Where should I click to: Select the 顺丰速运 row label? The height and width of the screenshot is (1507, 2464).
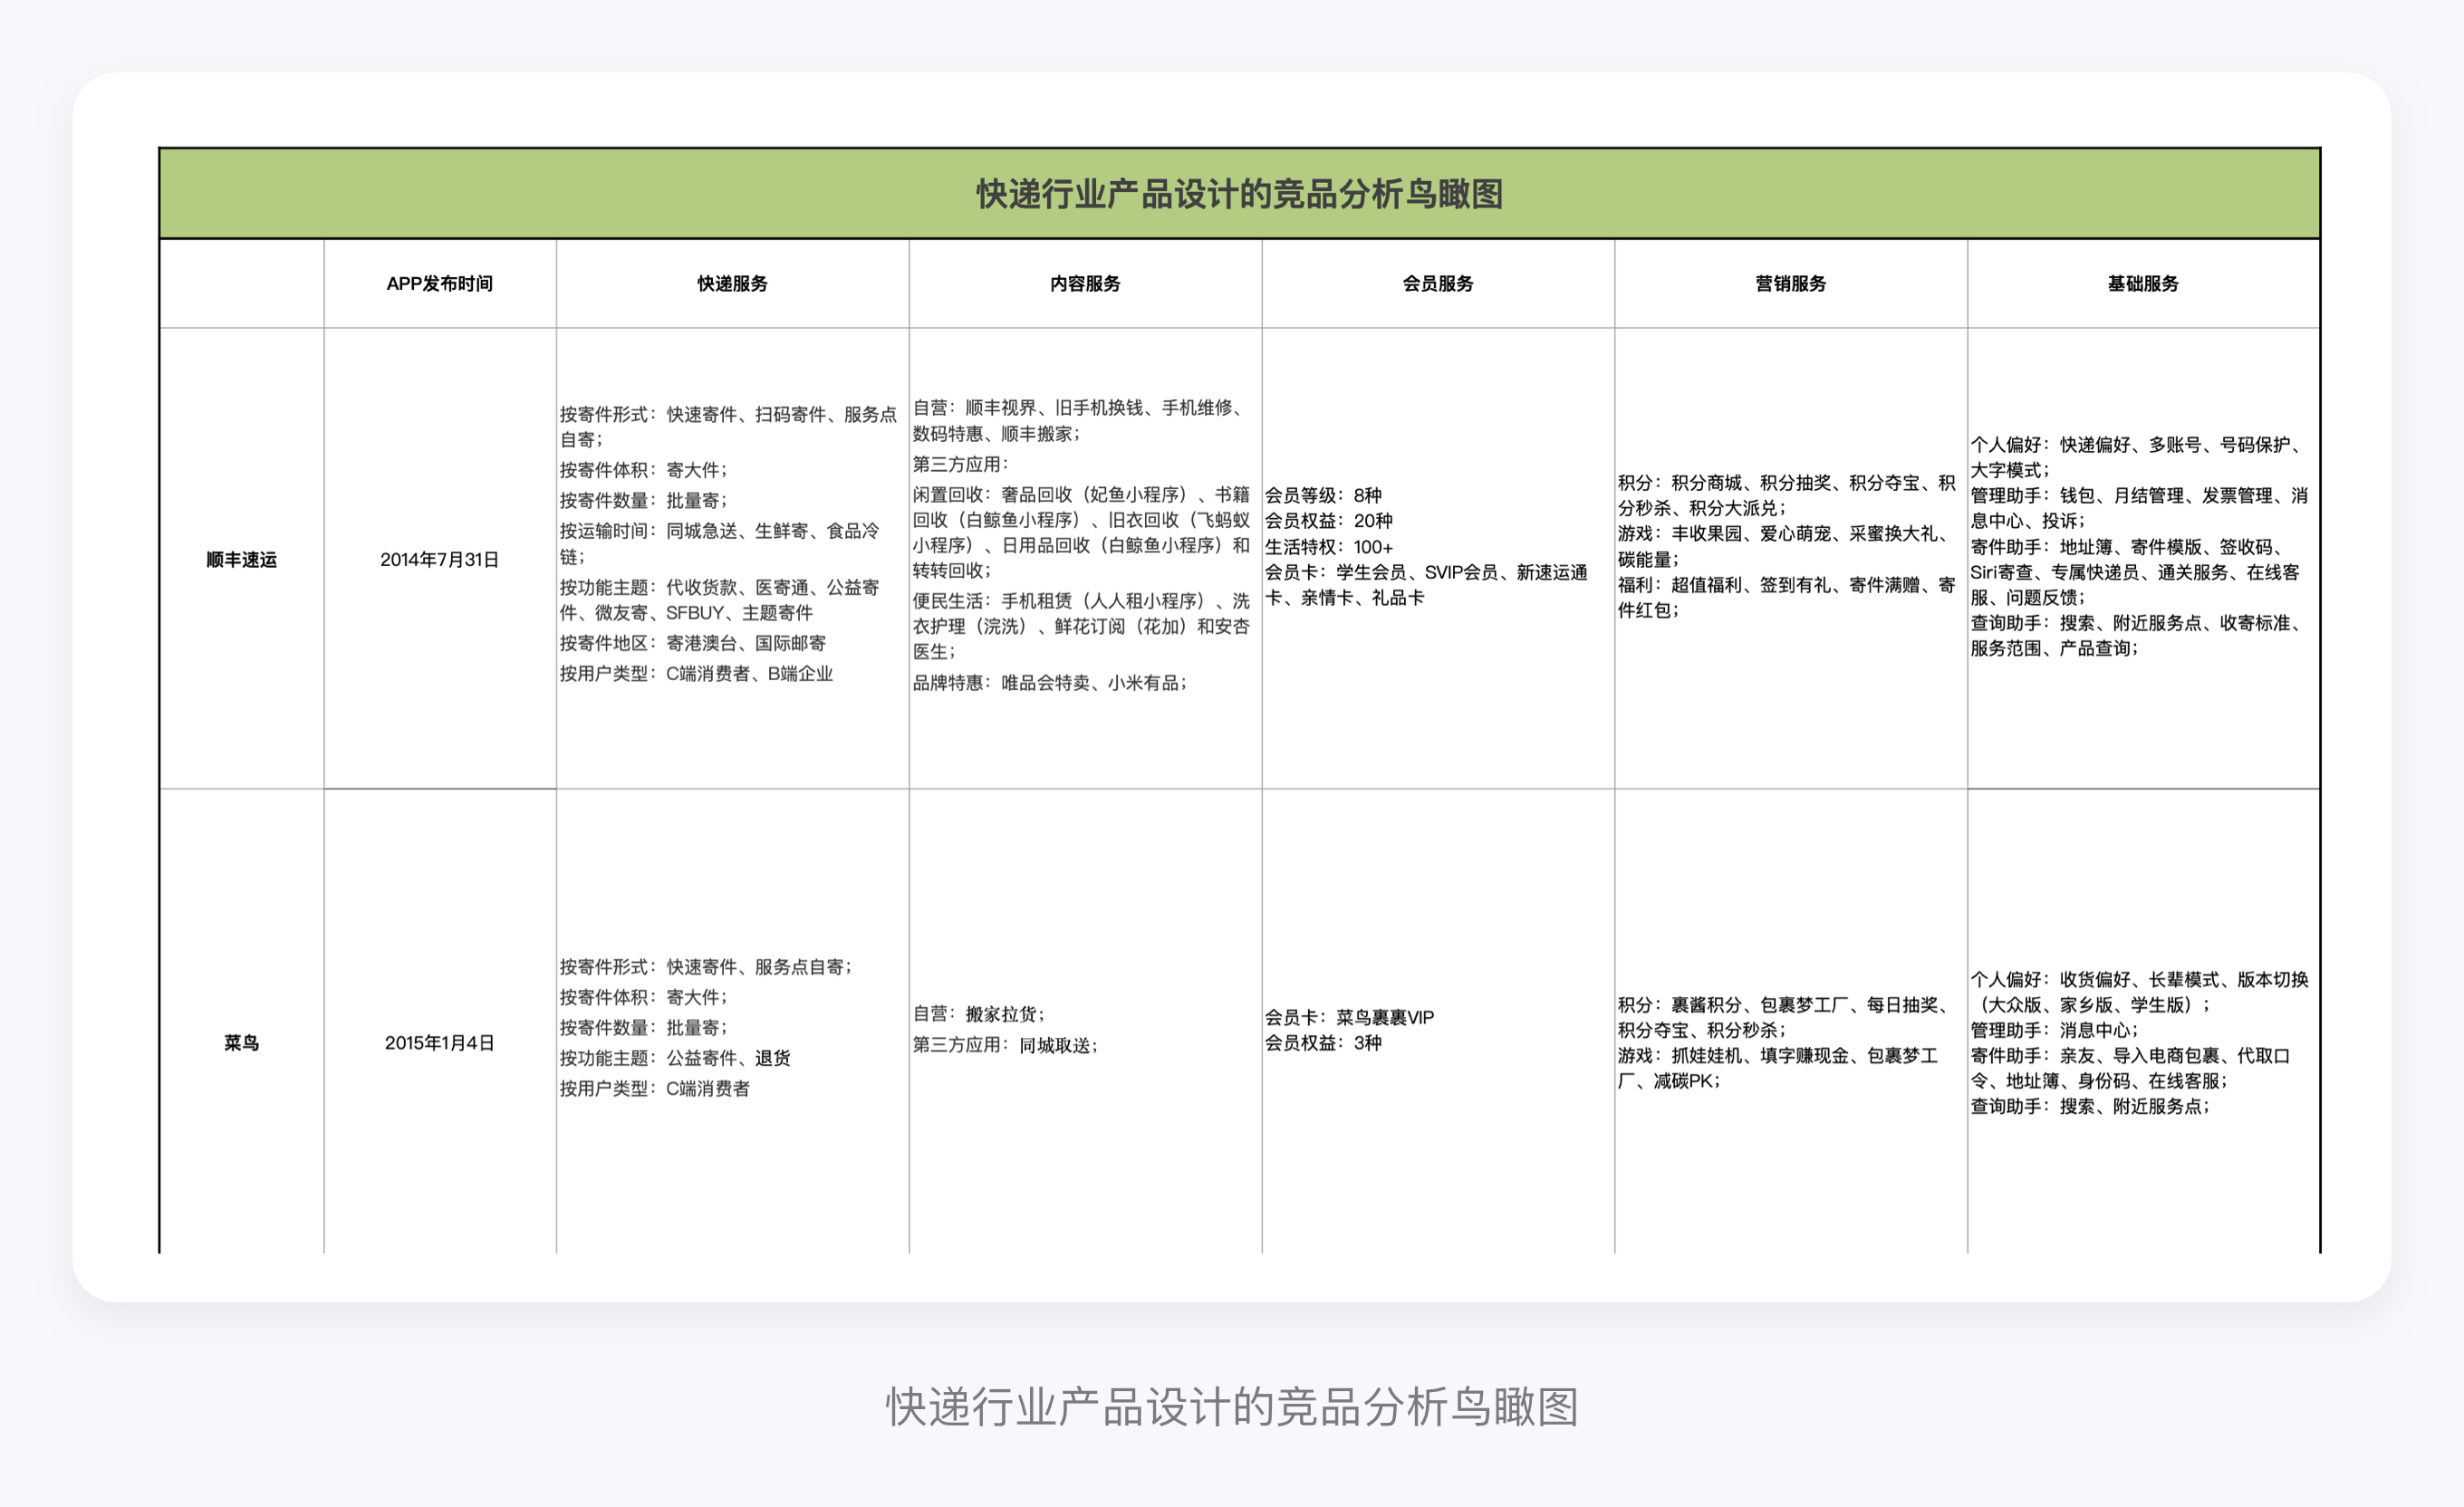click(x=243, y=561)
